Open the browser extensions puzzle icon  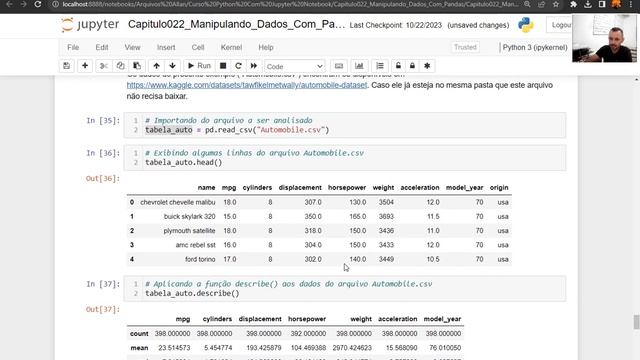[573, 4]
